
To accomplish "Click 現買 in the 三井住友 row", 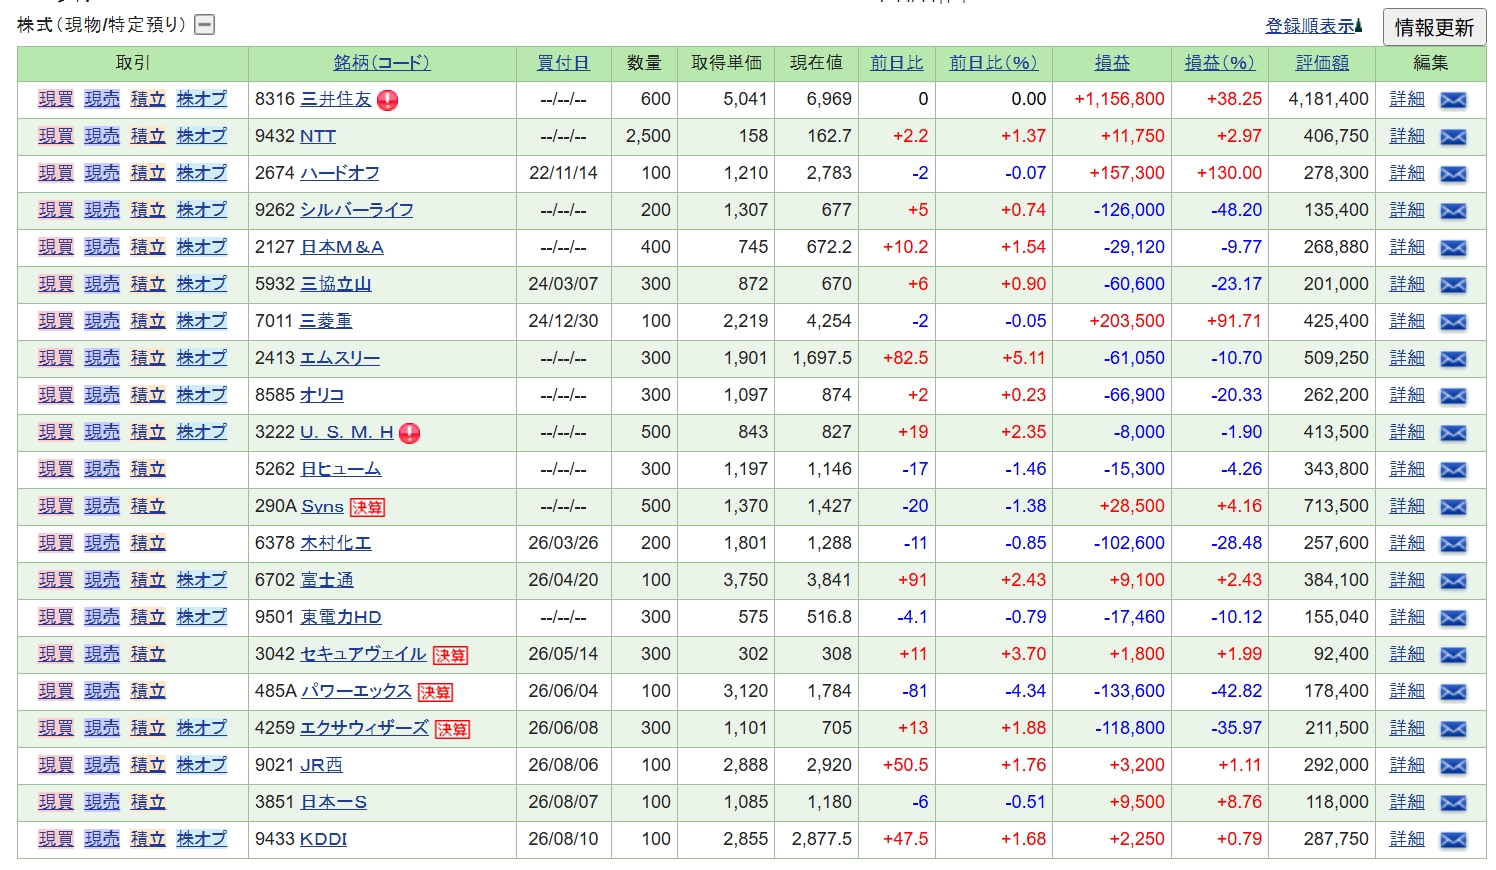I will pos(56,99).
